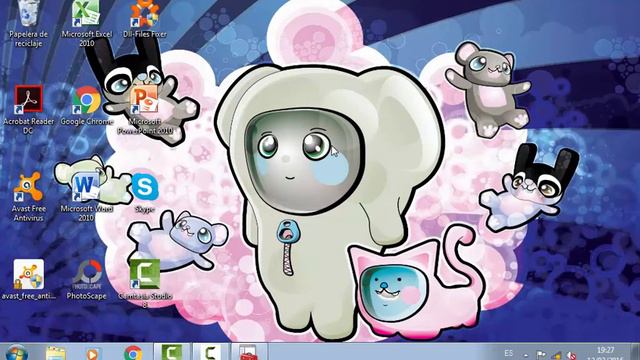Open Windows Explorer from taskbar
The width and height of the screenshot is (640, 360).
coord(56,353)
